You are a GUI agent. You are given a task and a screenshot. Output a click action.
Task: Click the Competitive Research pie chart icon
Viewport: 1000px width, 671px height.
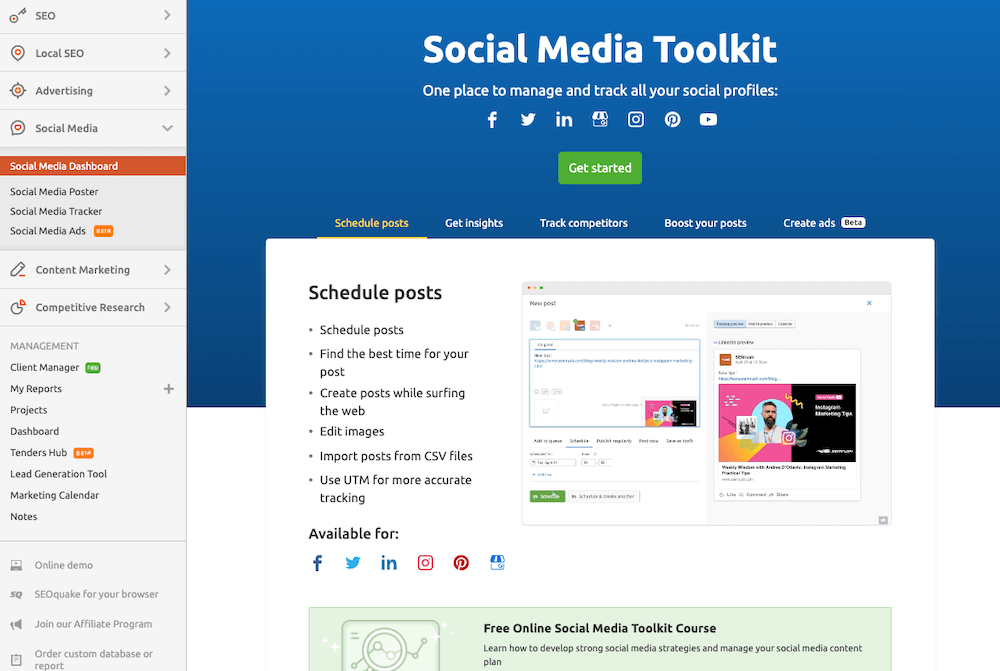[18, 307]
